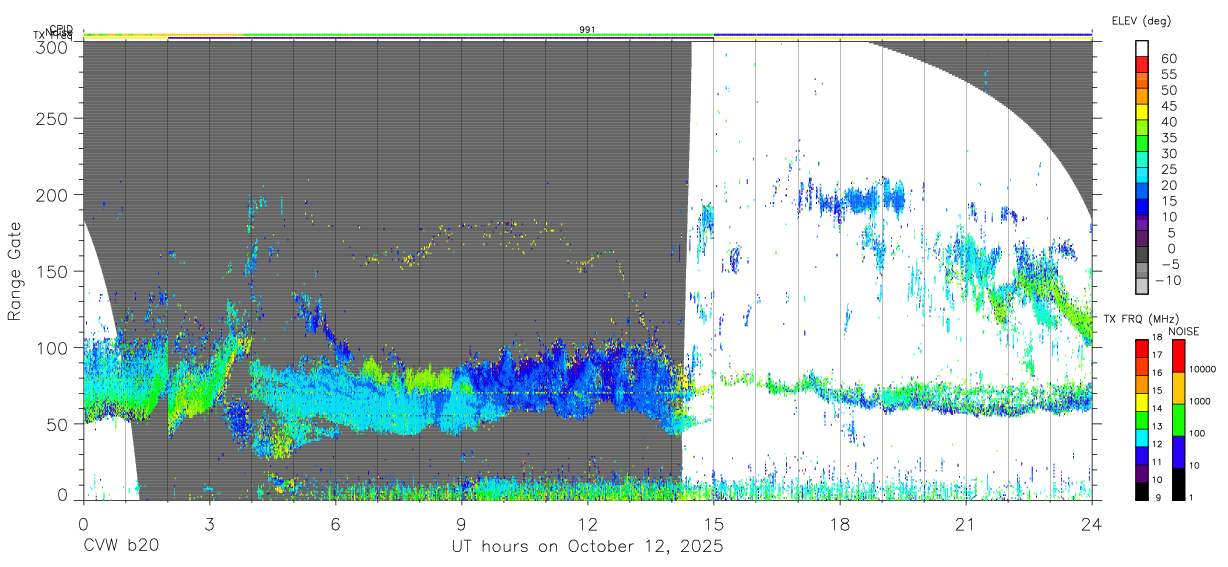Click the 'CVW b20' radar beam label

pos(120,547)
